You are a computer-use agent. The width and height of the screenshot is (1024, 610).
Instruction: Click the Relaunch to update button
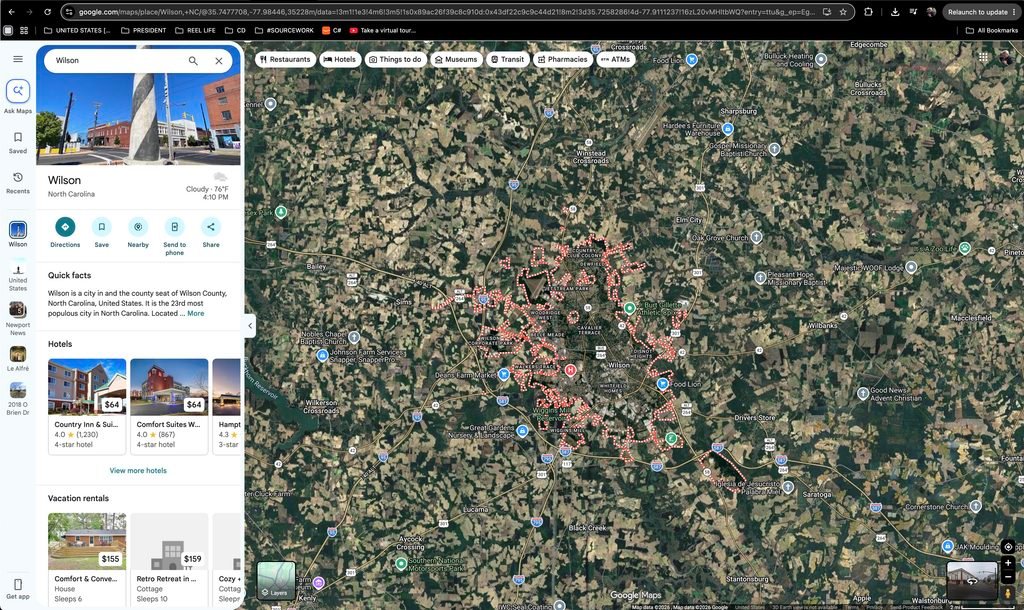tap(982, 12)
